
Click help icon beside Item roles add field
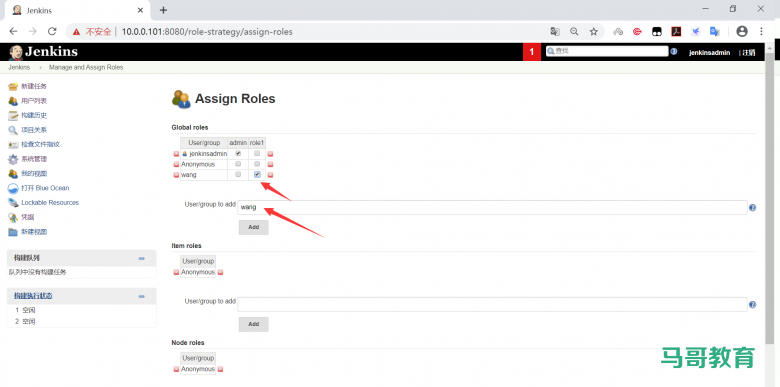coord(753,304)
